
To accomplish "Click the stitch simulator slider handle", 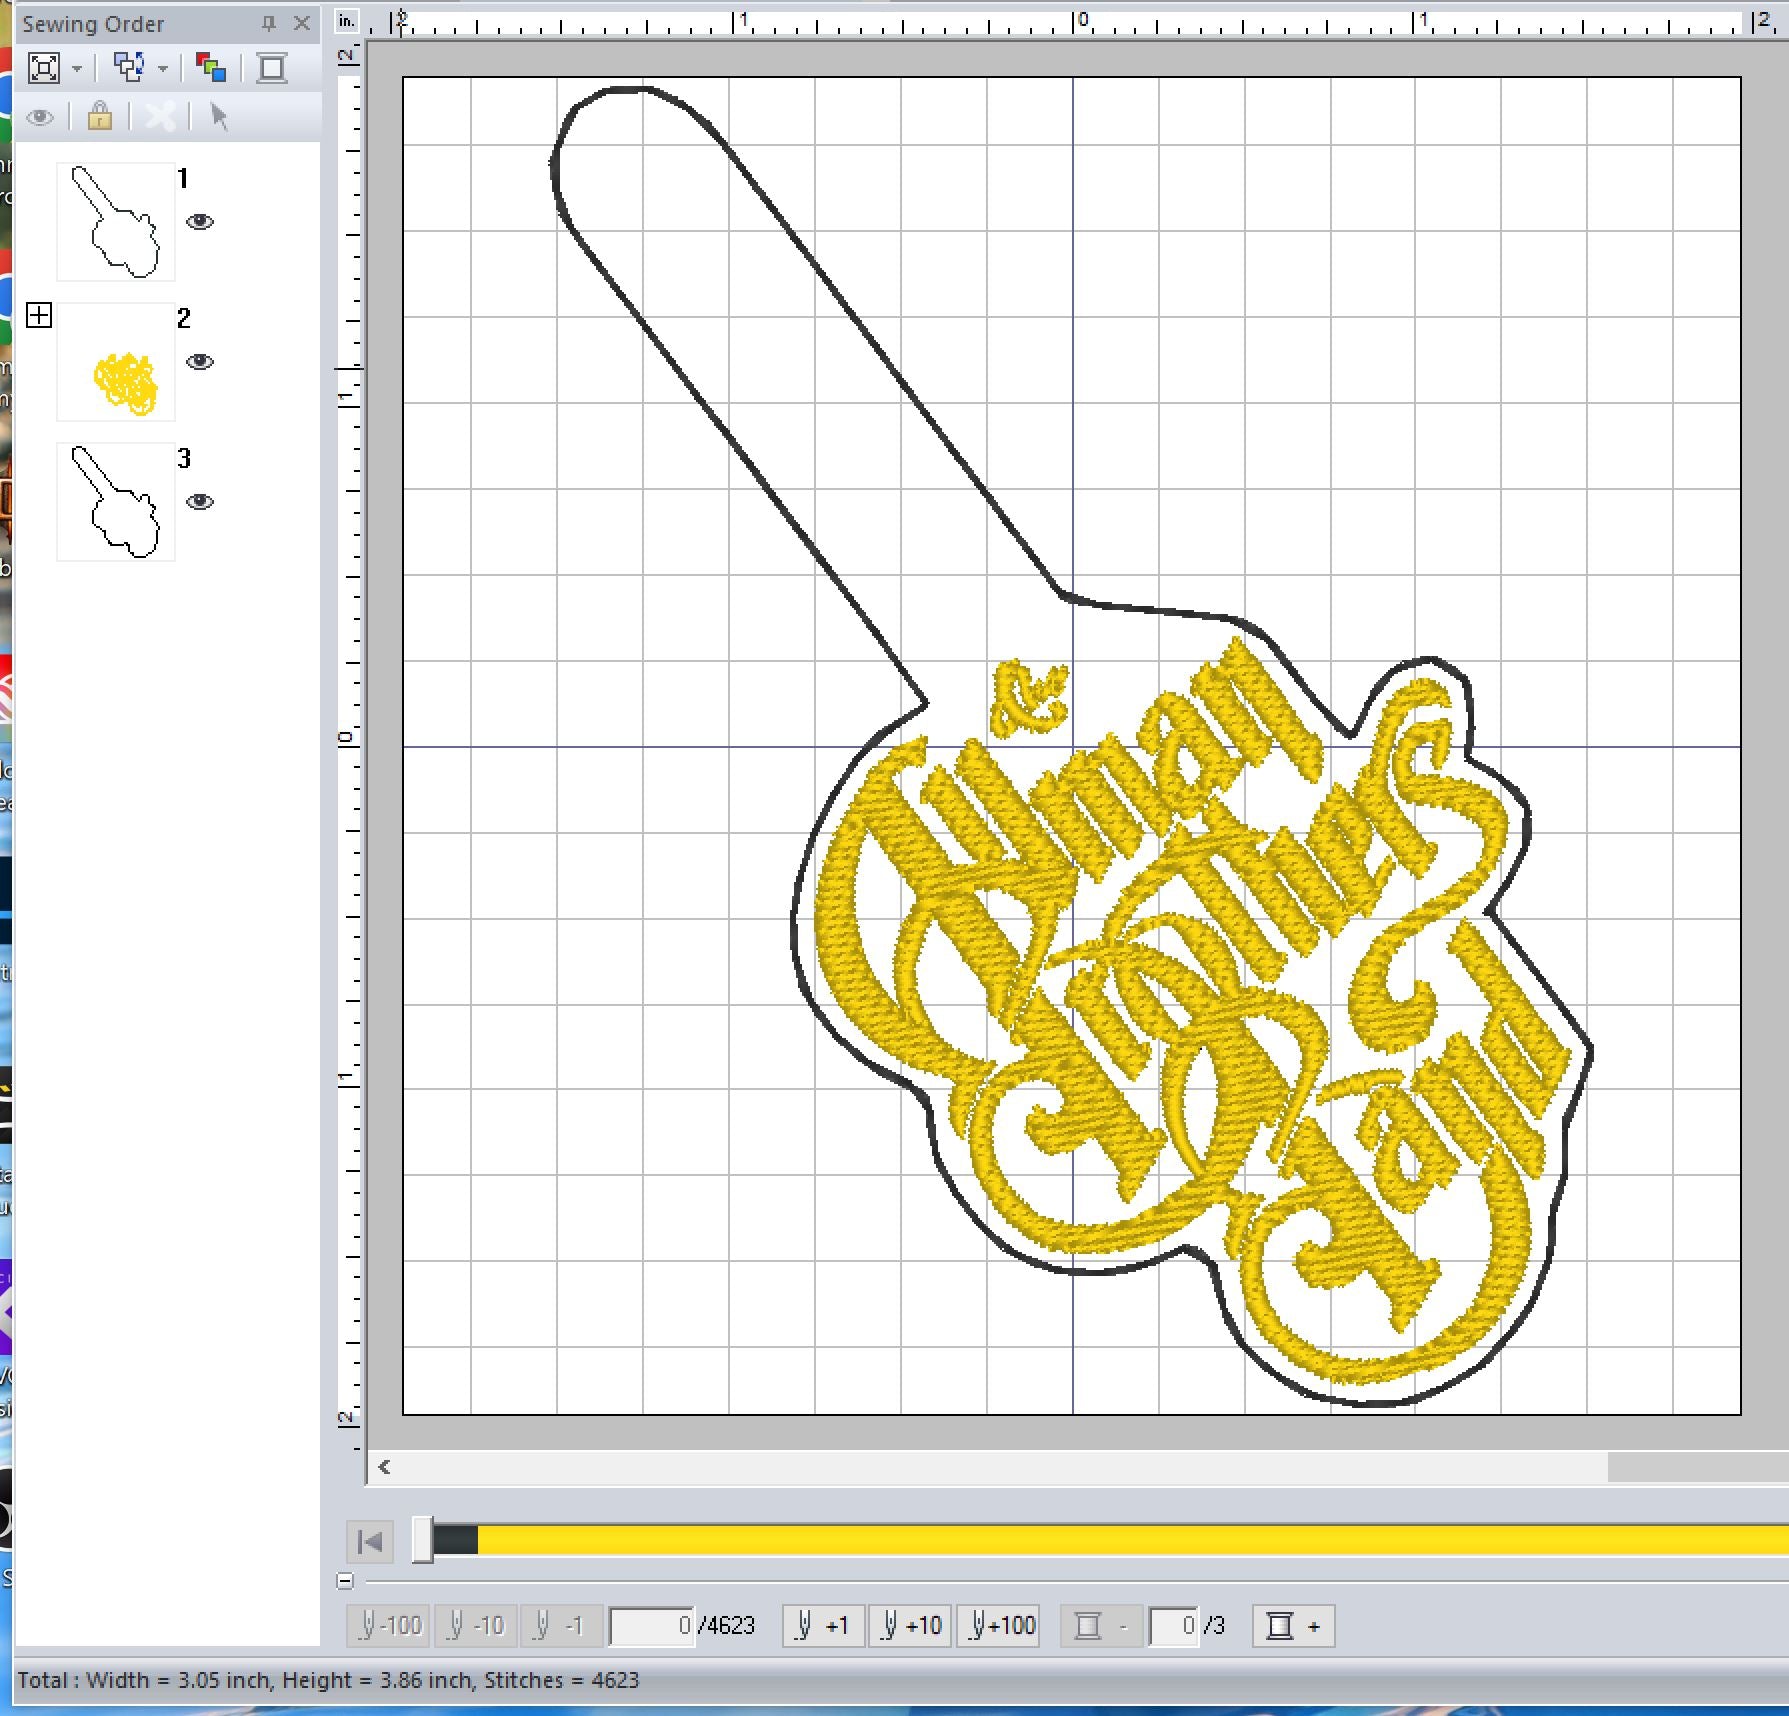I will 423,1540.
